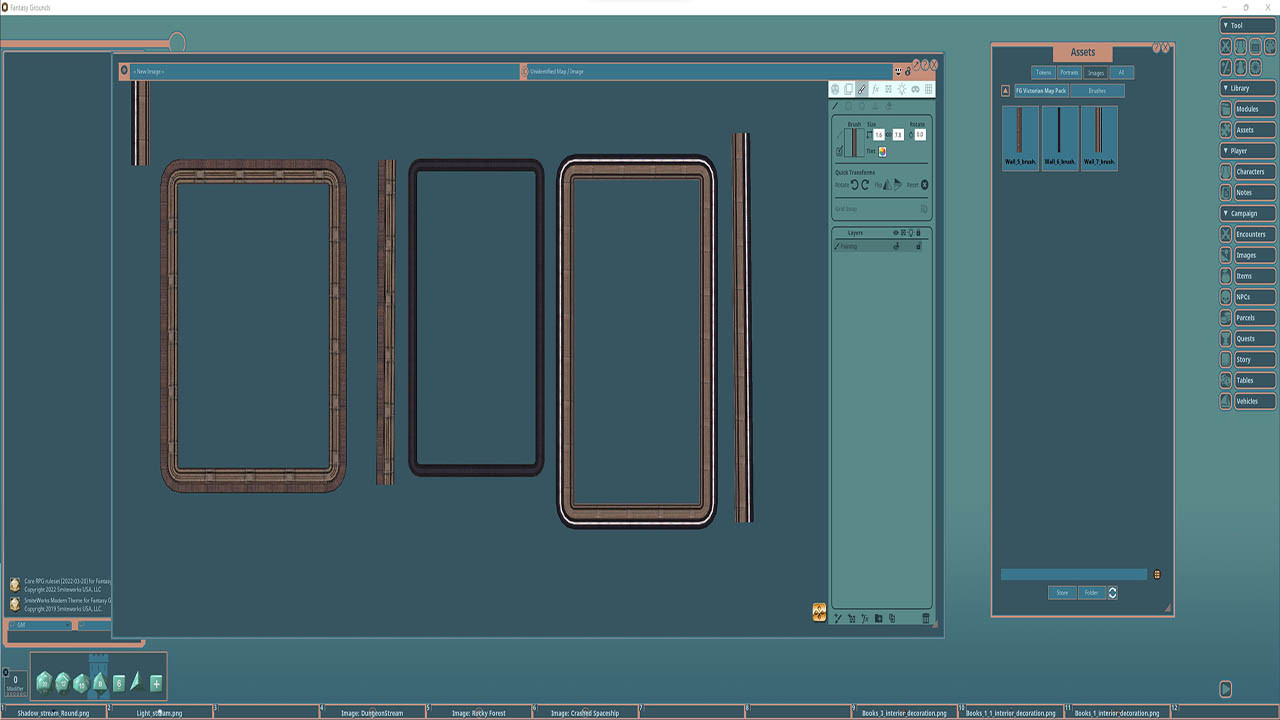Click the Store button in the Assets panel
The height and width of the screenshot is (720, 1280).
click(x=1061, y=592)
